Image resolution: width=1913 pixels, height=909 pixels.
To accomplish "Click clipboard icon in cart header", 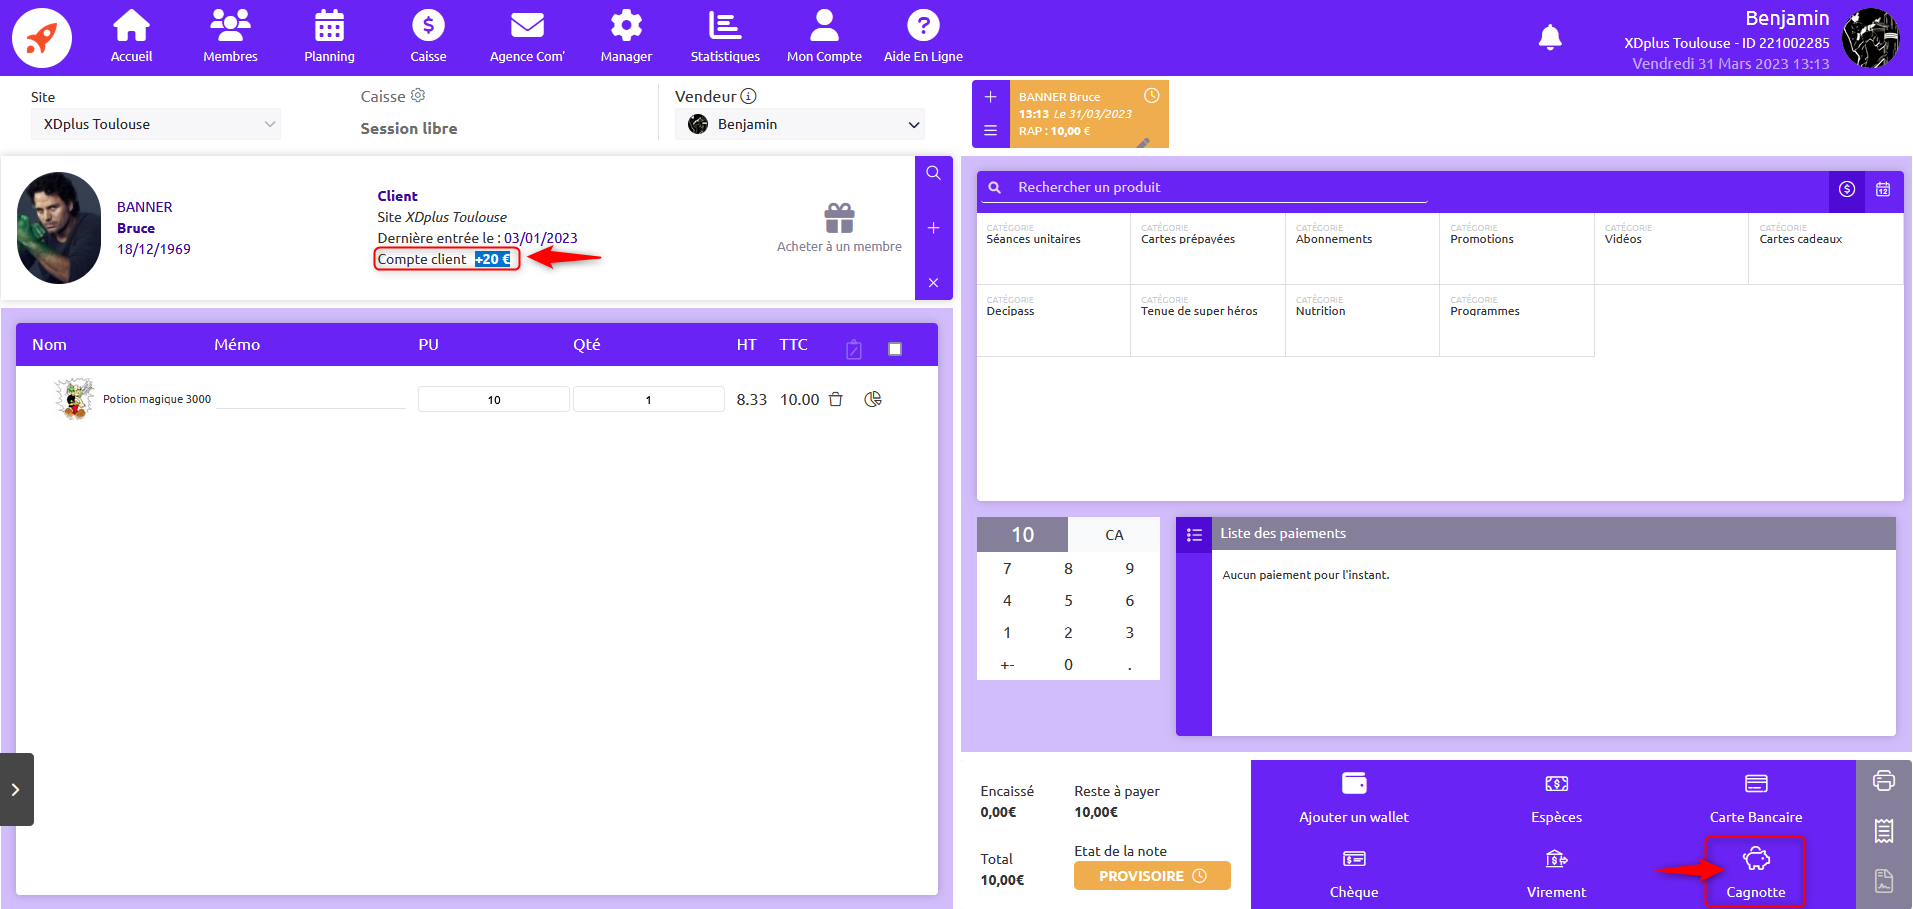I will (854, 349).
